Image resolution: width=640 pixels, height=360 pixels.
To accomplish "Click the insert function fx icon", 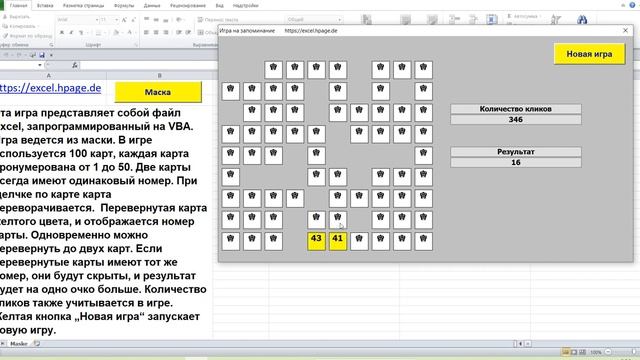I will (x=75, y=65).
